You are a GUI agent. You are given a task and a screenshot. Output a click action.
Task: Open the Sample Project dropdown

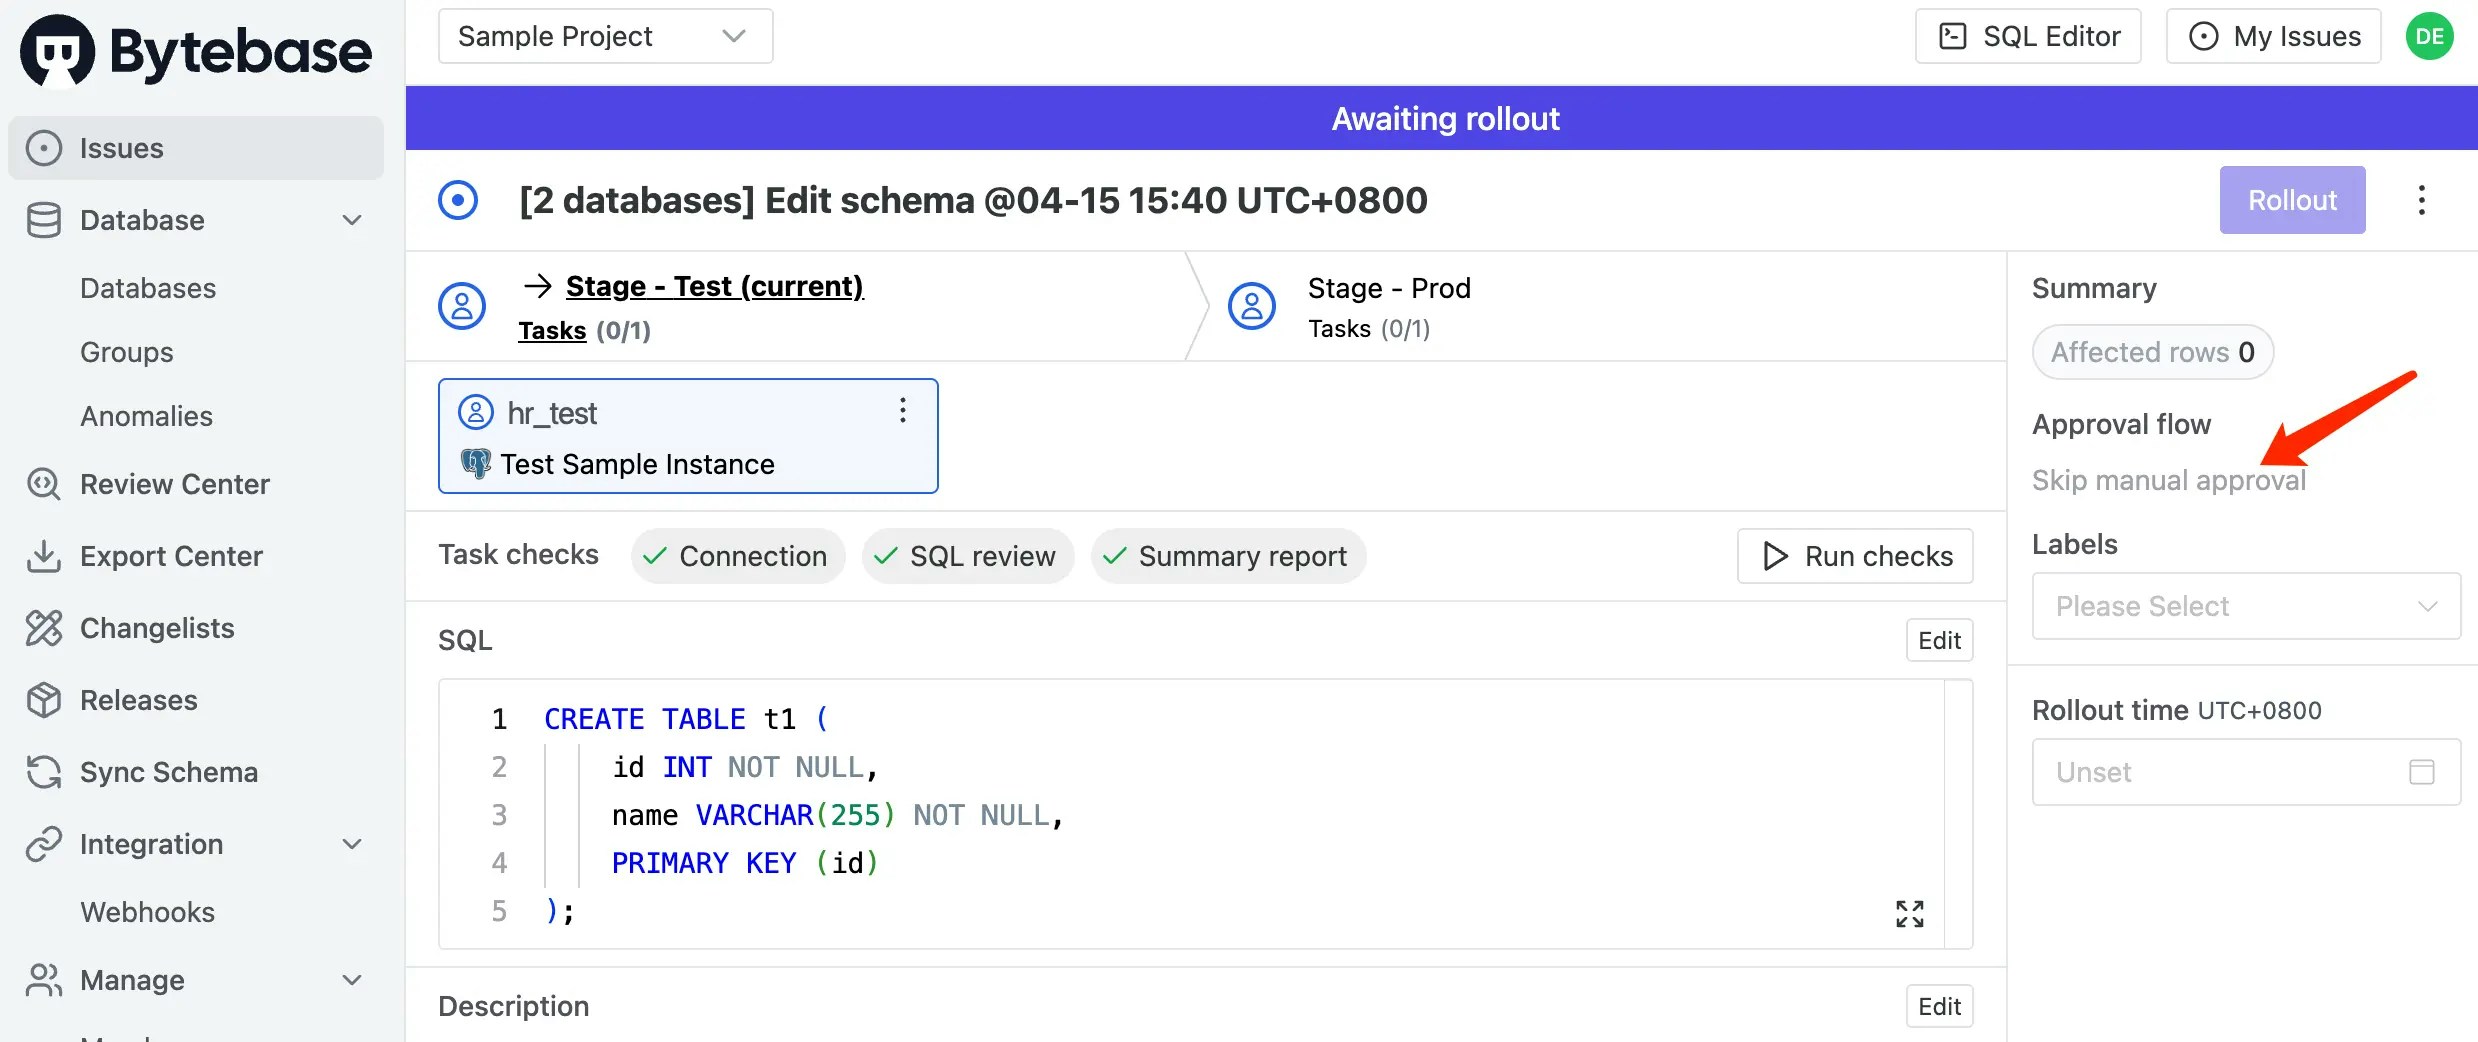coord(605,36)
